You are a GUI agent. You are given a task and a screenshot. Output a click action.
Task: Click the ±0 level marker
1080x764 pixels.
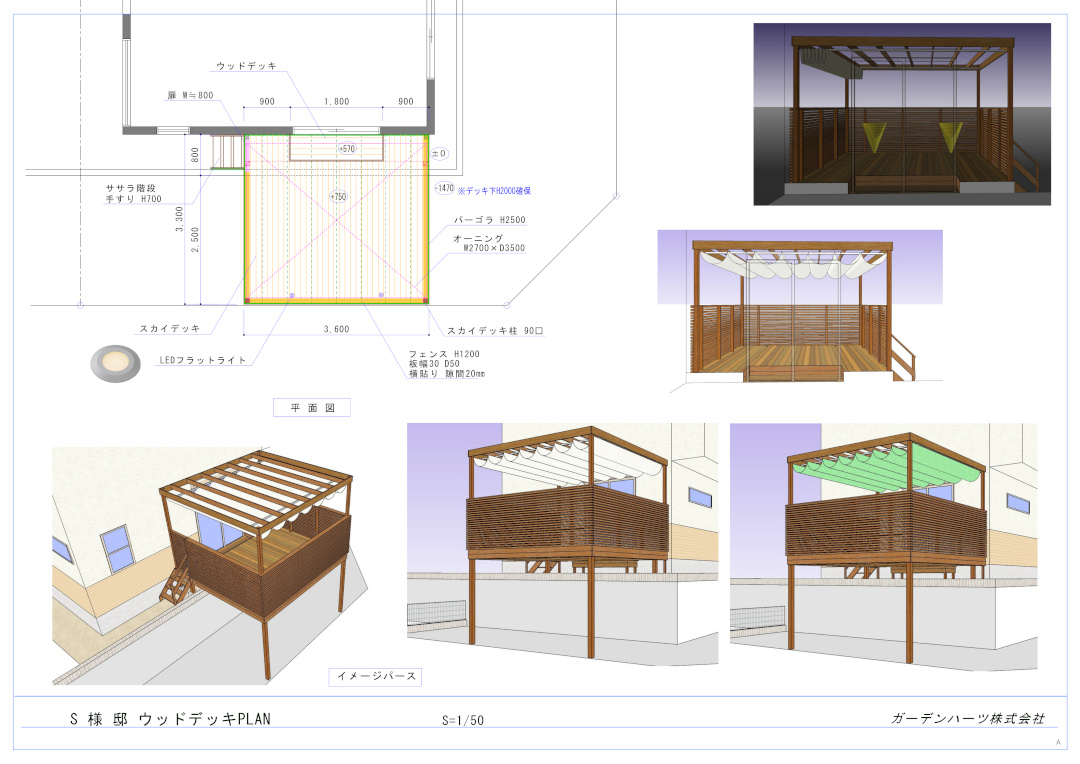point(439,153)
